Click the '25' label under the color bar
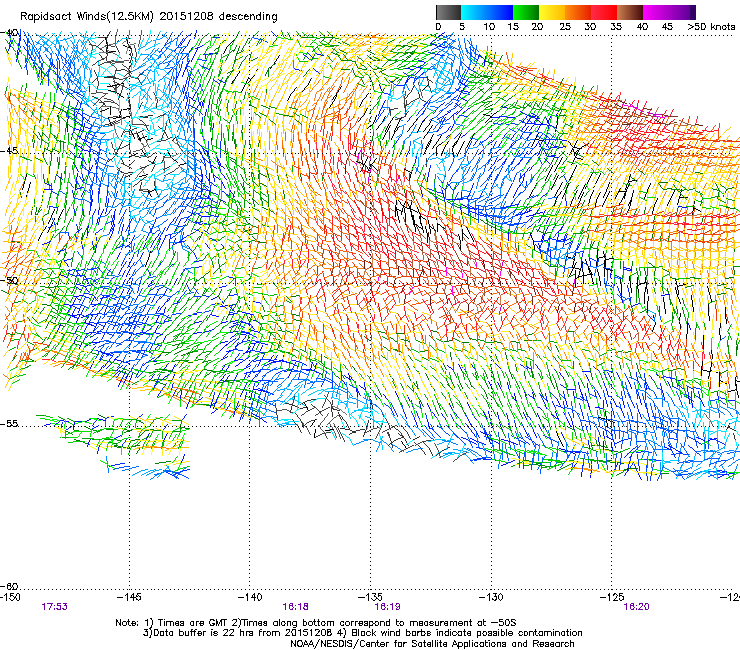The height and width of the screenshot is (650, 740). [x=565, y=27]
